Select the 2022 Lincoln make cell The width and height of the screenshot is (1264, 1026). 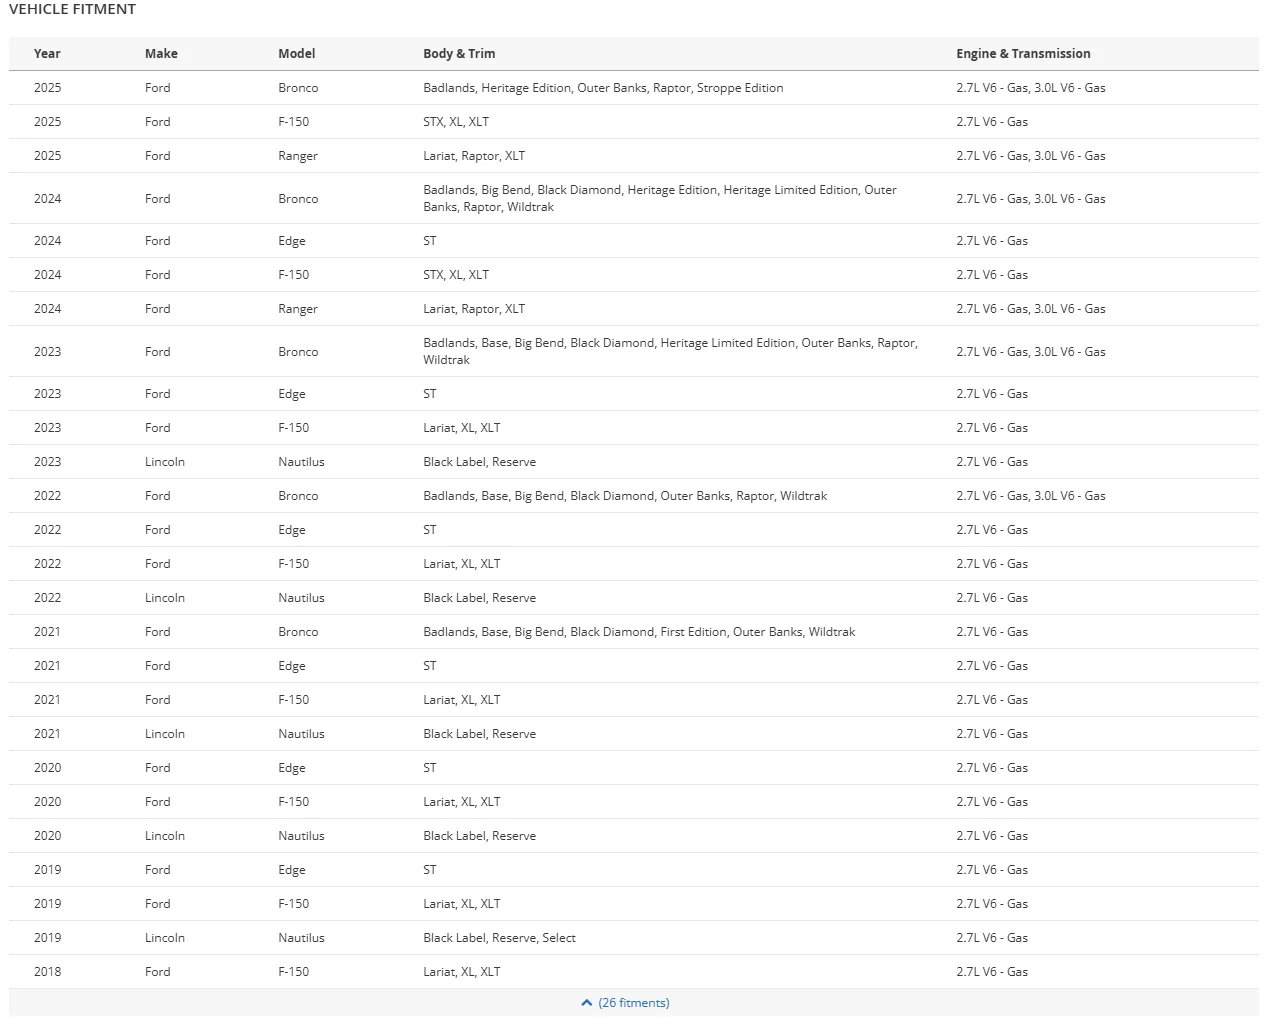[x=165, y=598]
